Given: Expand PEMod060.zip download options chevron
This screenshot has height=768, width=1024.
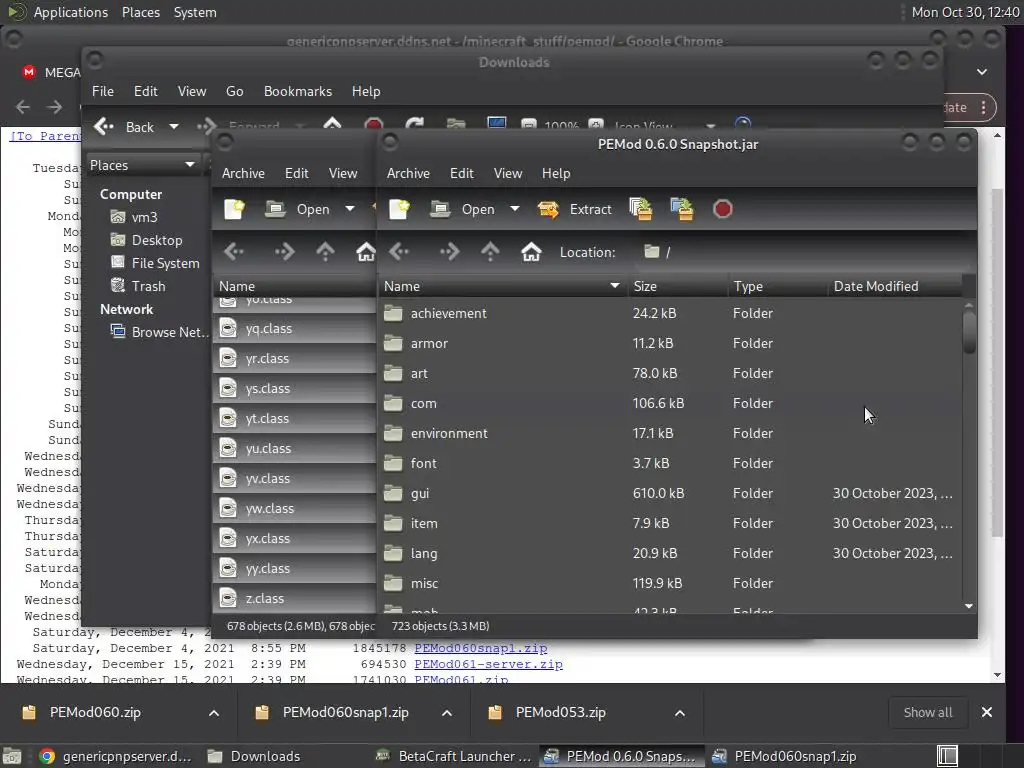Looking at the screenshot, I should 214,713.
